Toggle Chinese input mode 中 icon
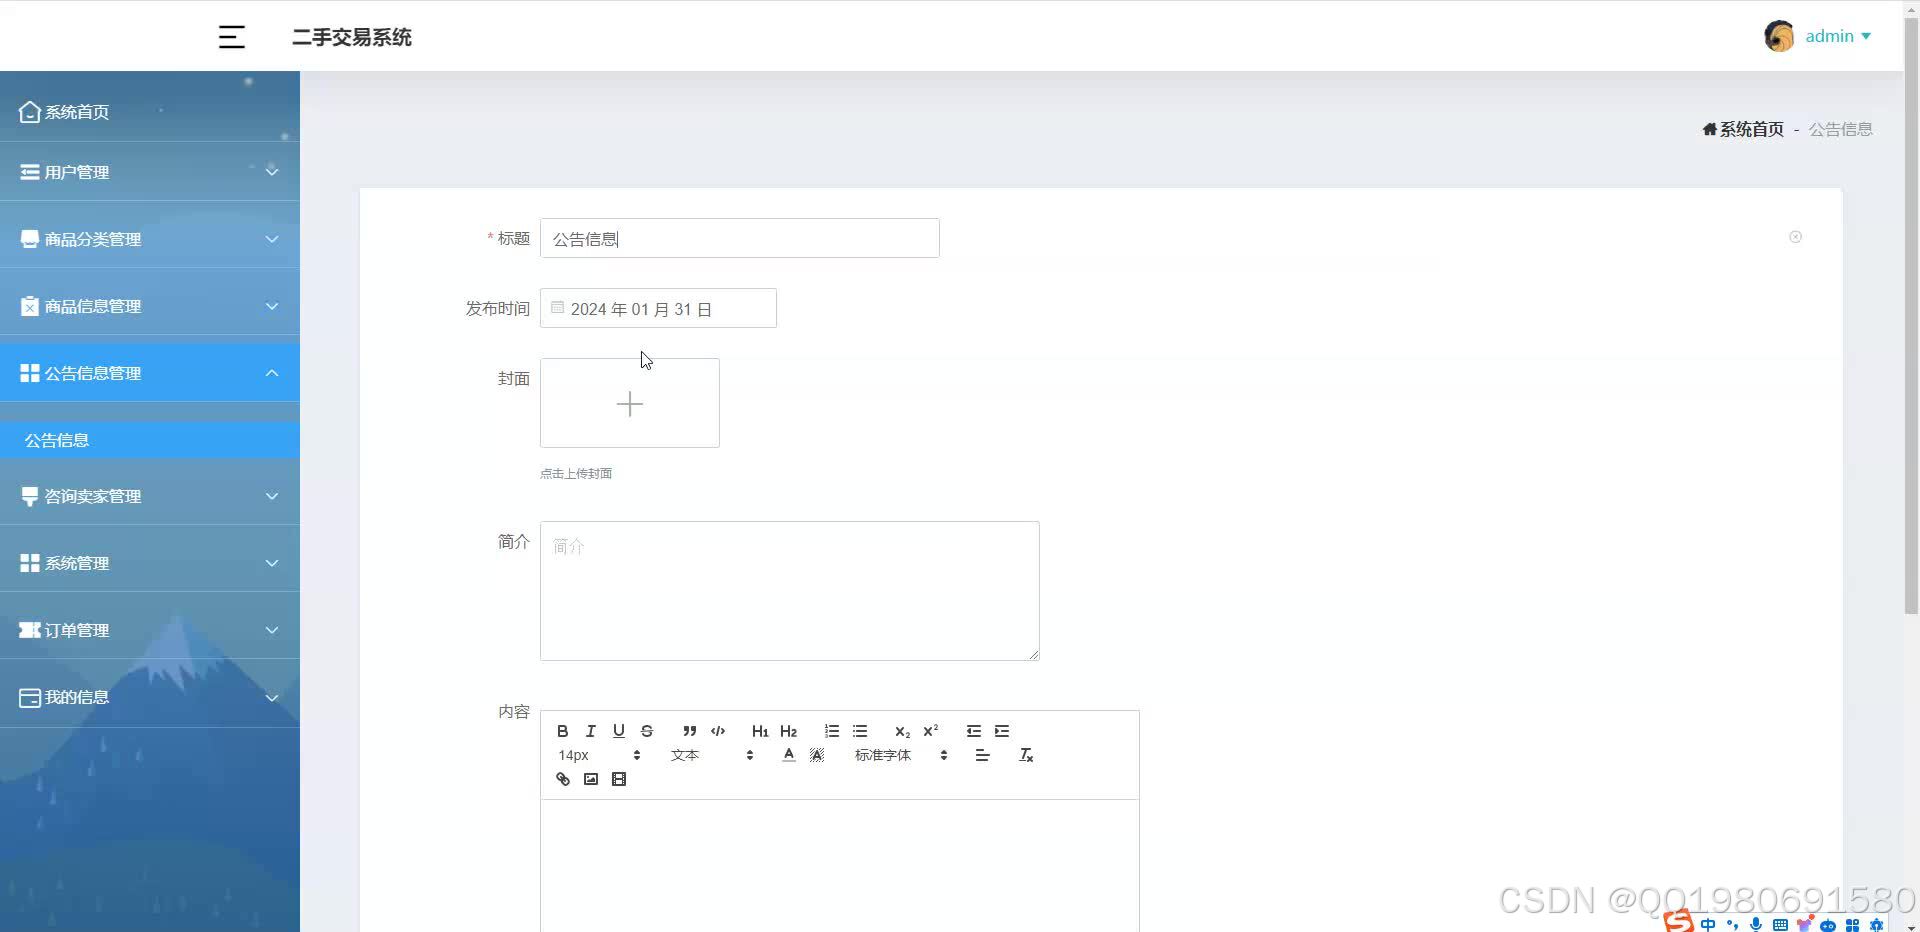1920x932 pixels. click(1708, 925)
